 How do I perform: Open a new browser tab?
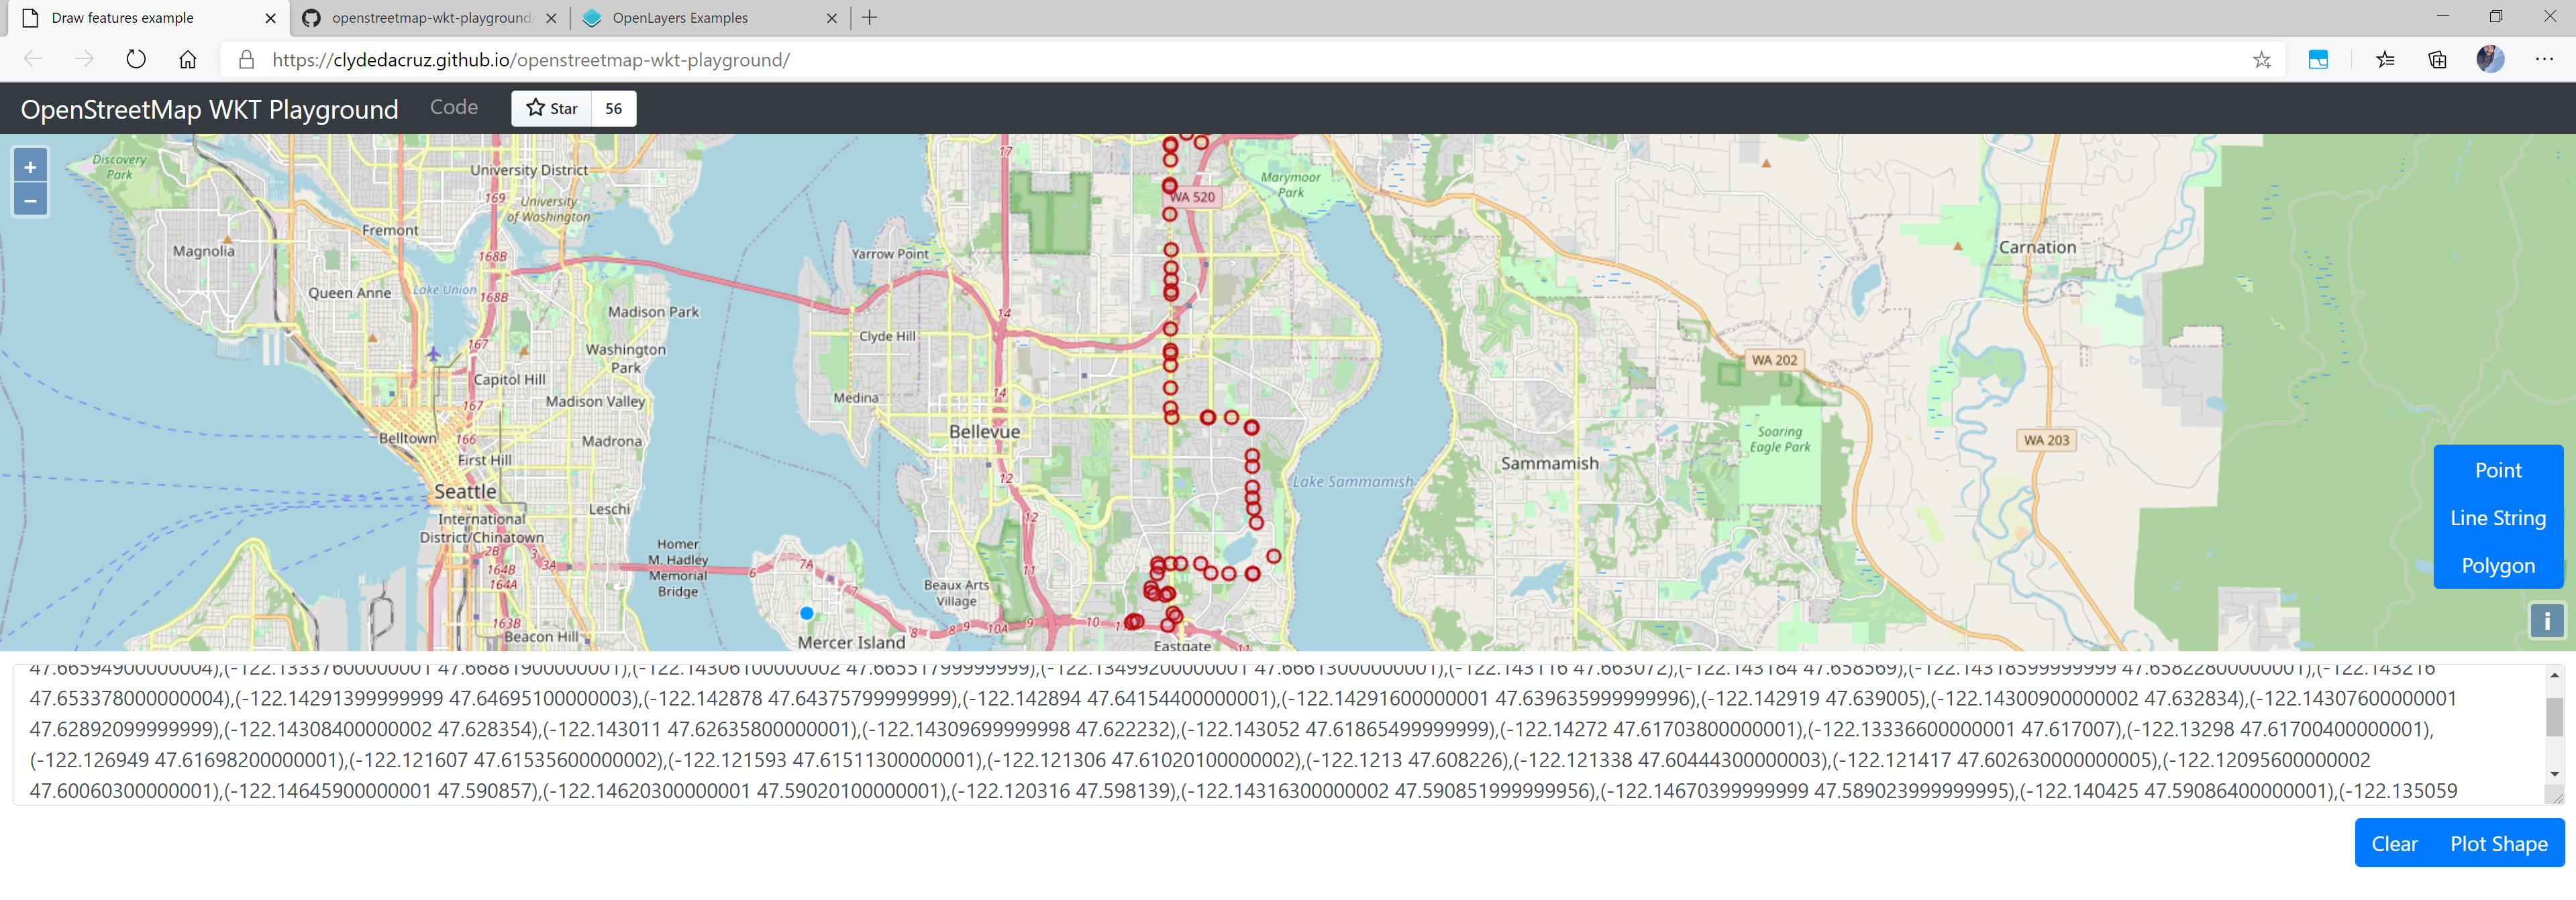[870, 18]
